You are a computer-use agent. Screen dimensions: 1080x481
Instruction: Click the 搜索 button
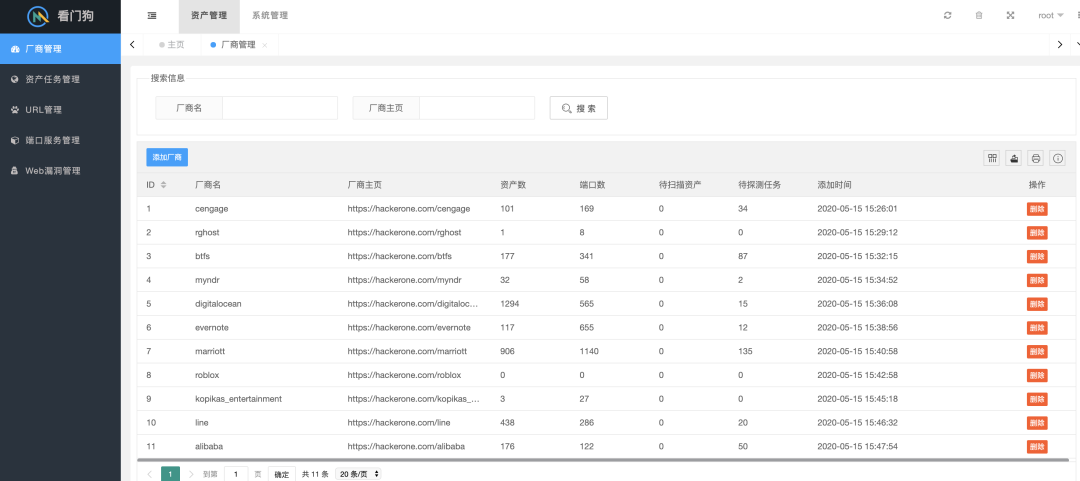[x=579, y=108]
